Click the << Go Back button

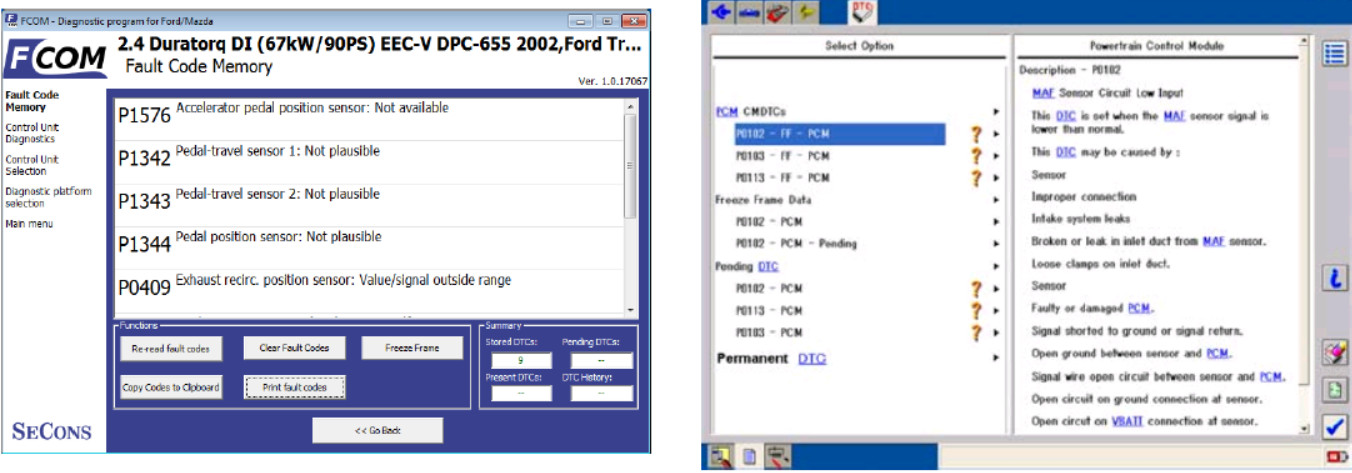[x=377, y=430]
